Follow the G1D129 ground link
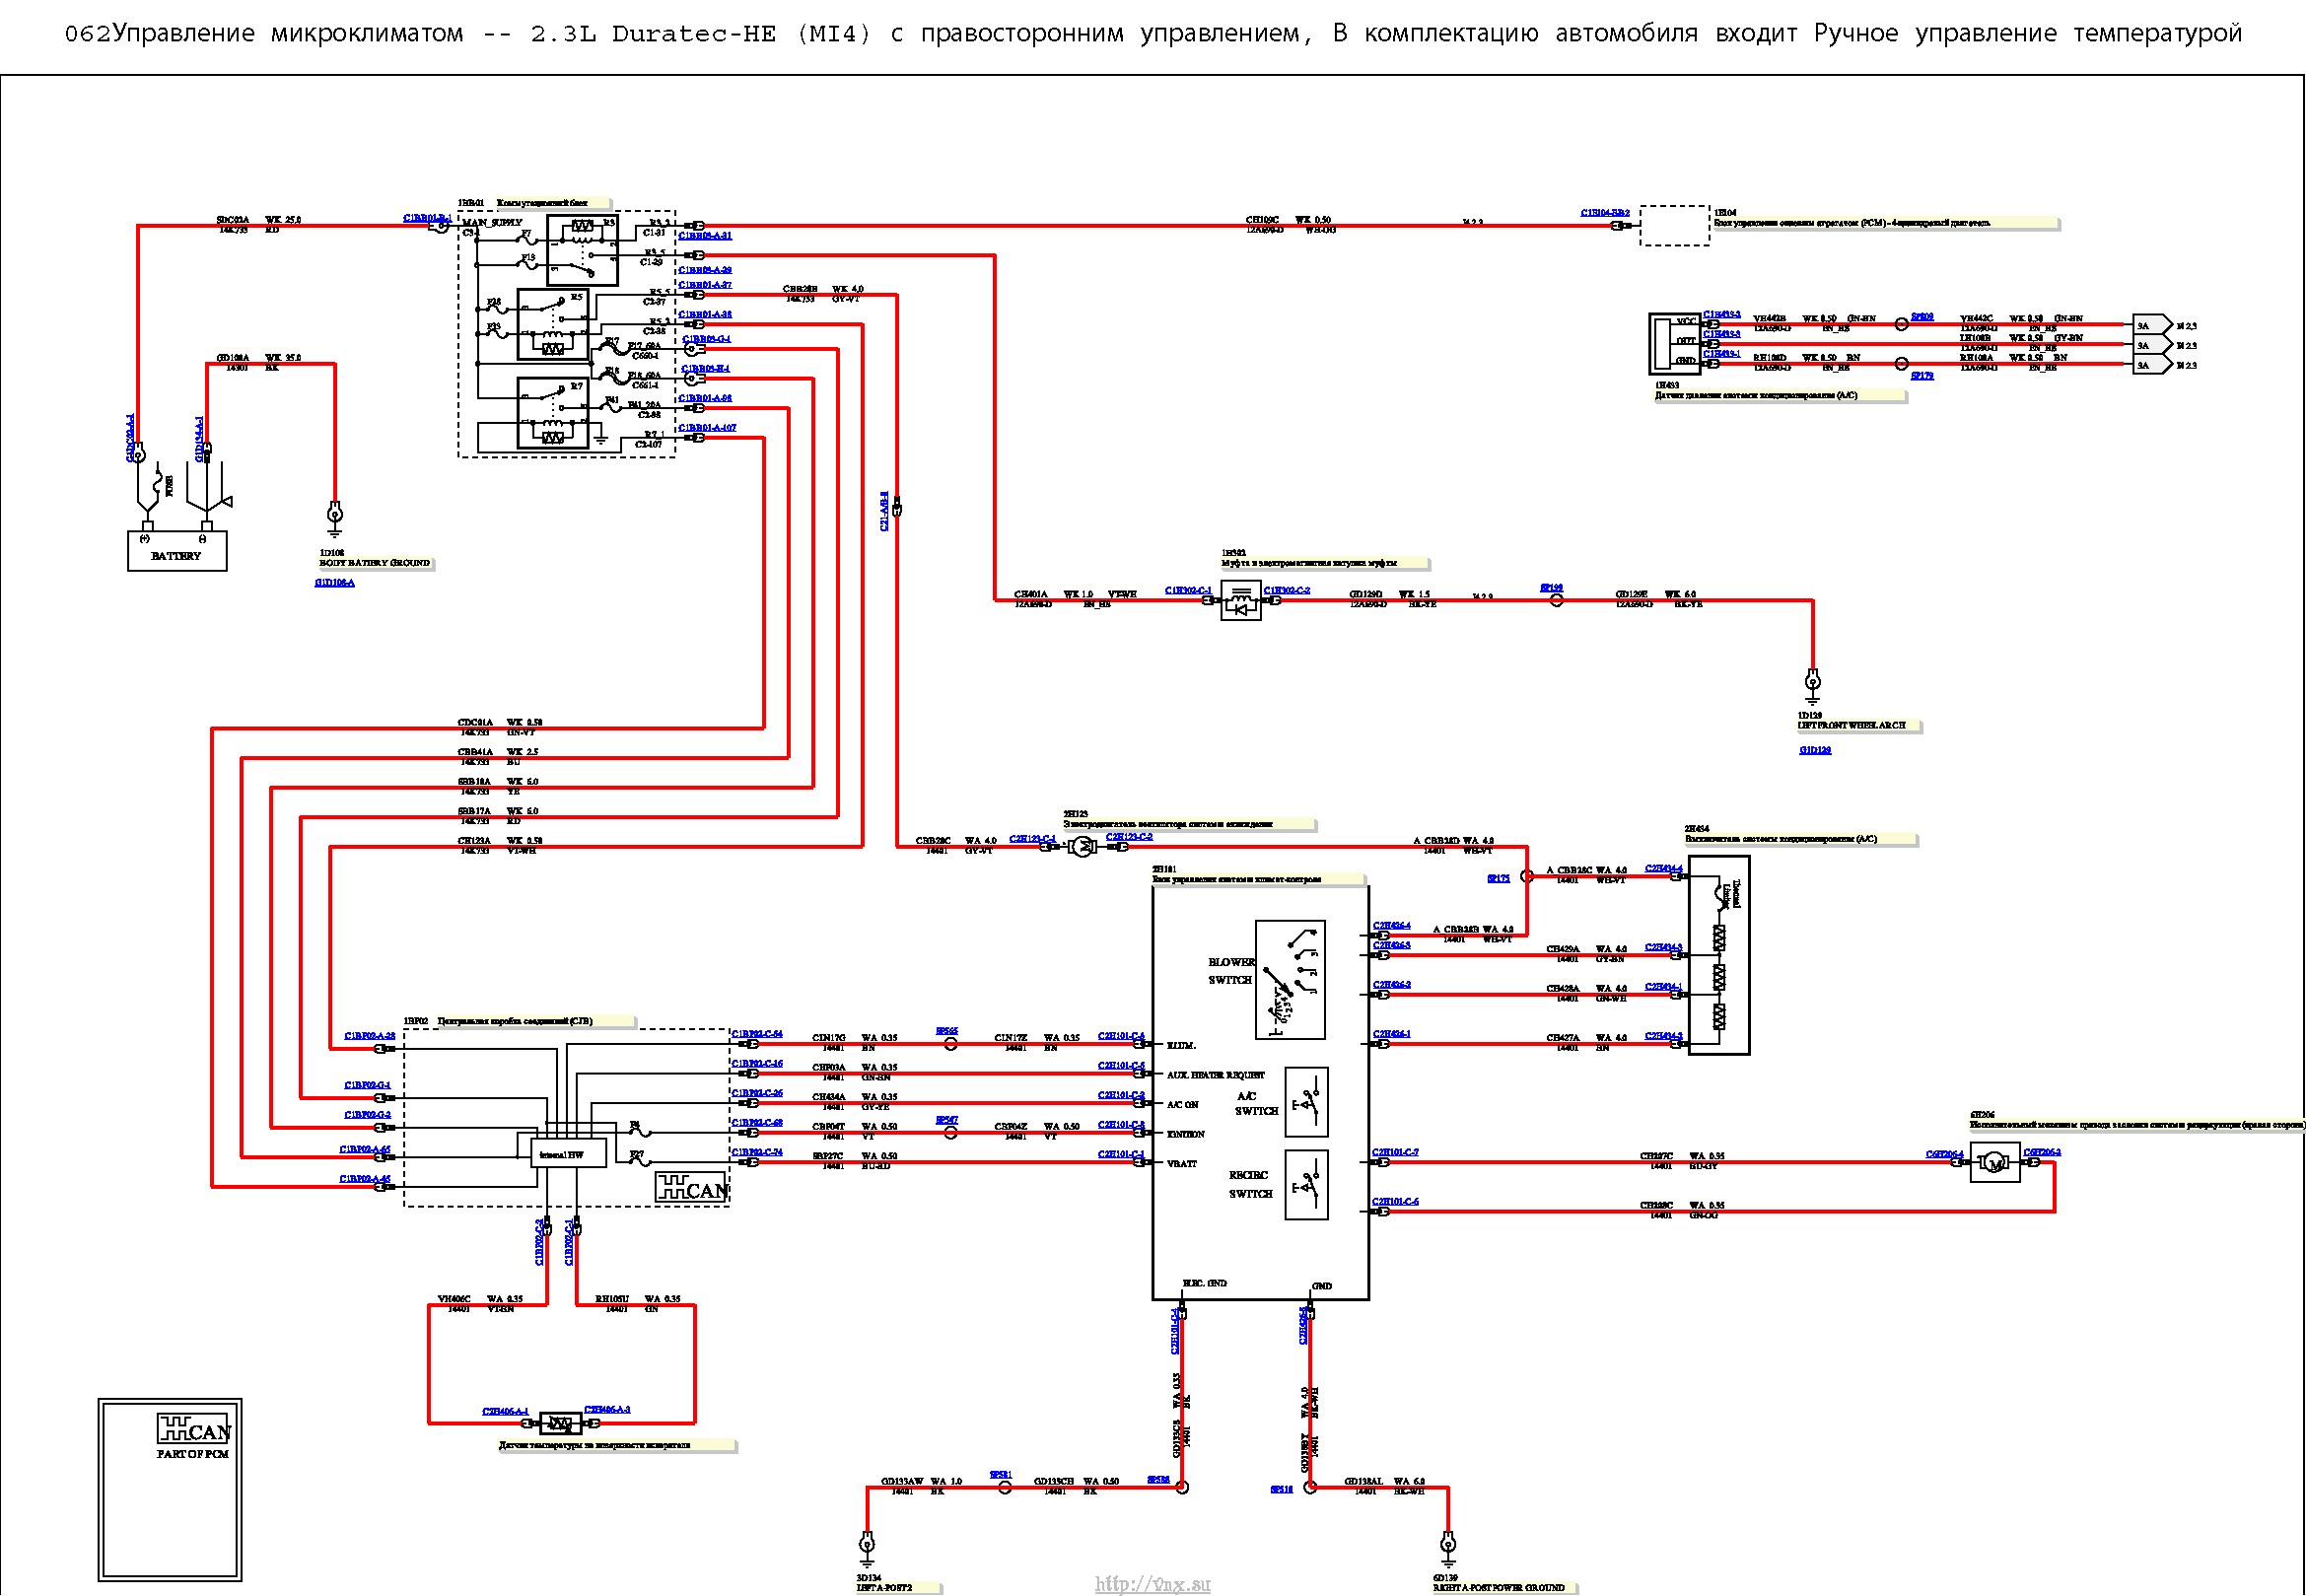Viewport: 2306px width, 1596px height. 1816,751
